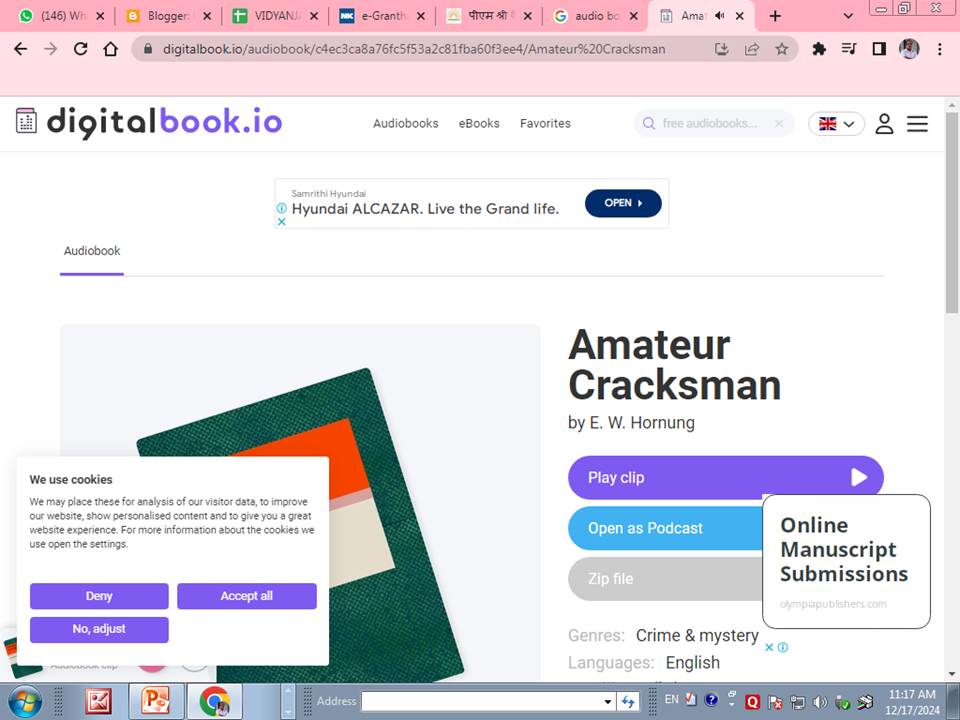960x720 pixels.
Task: Deny cookies in the consent popup
Action: 99,596
